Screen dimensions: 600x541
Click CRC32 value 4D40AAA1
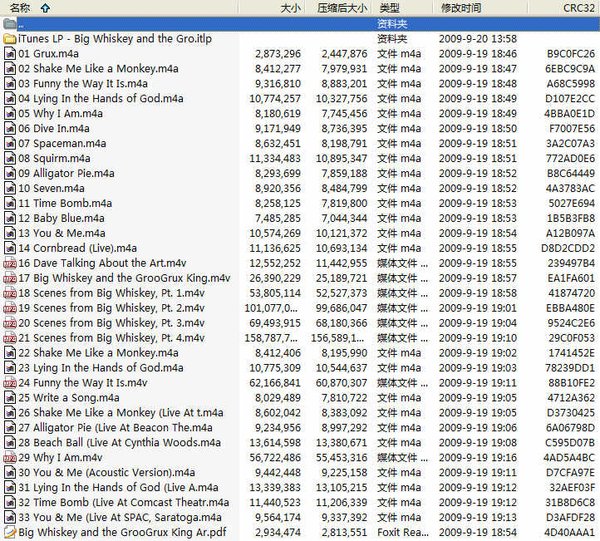click(x=570, y=532)
